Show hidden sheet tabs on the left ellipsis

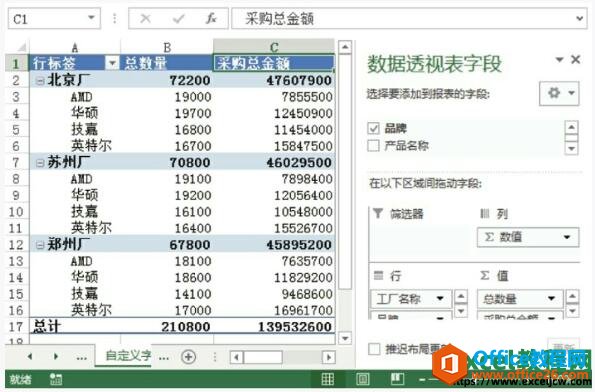(82, 357)
